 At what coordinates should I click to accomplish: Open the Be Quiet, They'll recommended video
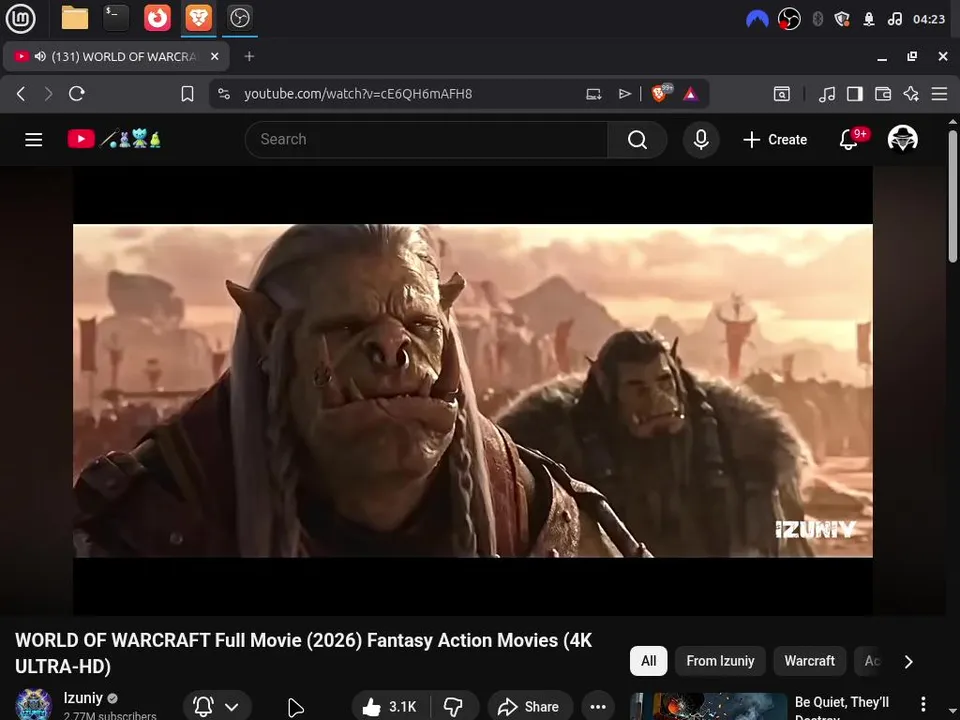(842, 707)
